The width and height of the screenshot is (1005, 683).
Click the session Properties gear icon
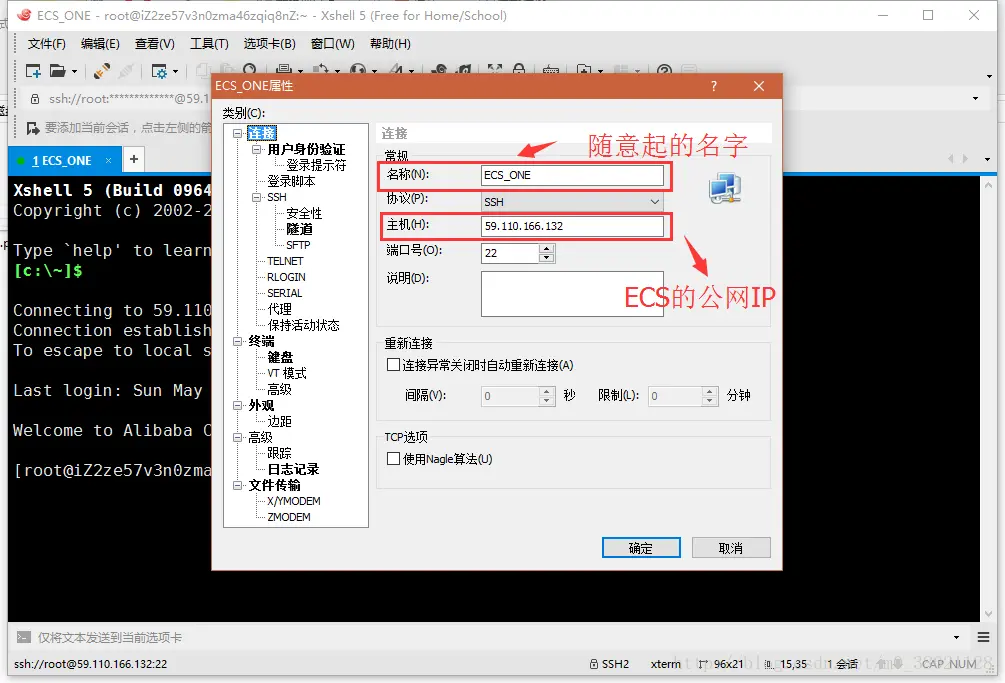pyautogui.click(x=158, y=71)
